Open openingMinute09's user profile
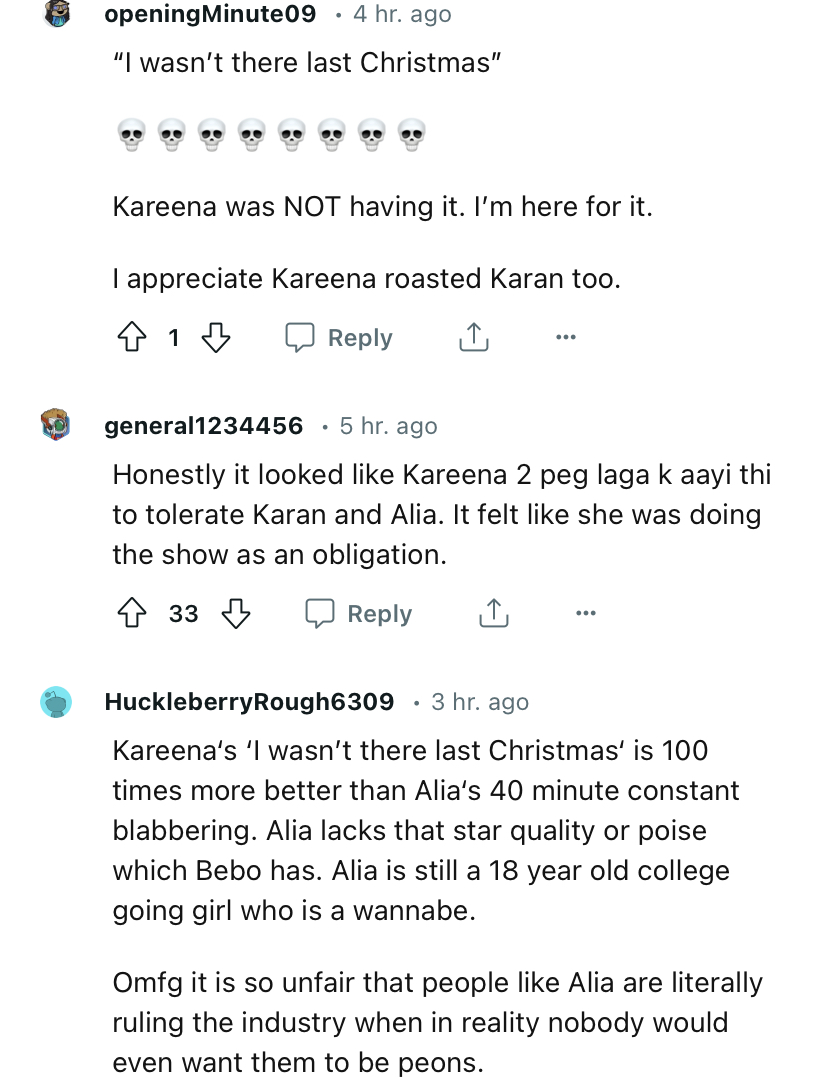828x1078 pixels. [210, 14]
